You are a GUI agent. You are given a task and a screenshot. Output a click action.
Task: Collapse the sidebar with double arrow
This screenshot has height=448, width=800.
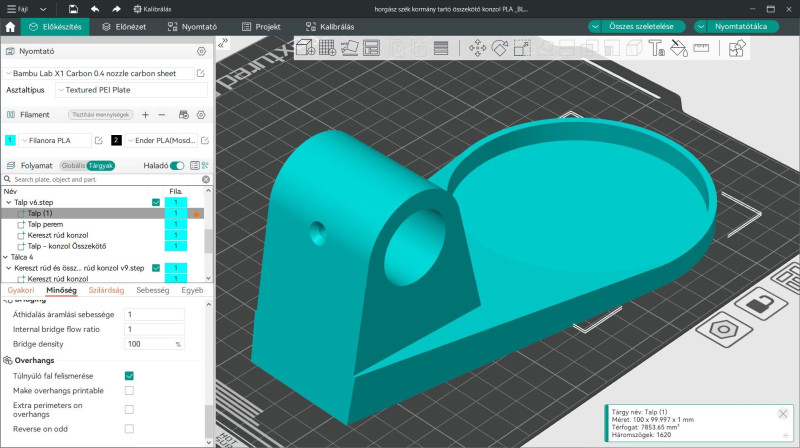[223, 44]
